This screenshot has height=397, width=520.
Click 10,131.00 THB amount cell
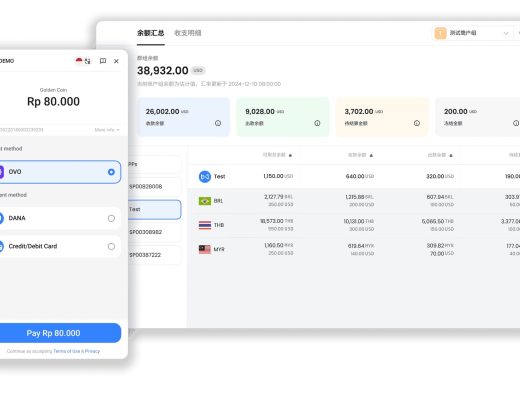(359, 221)
